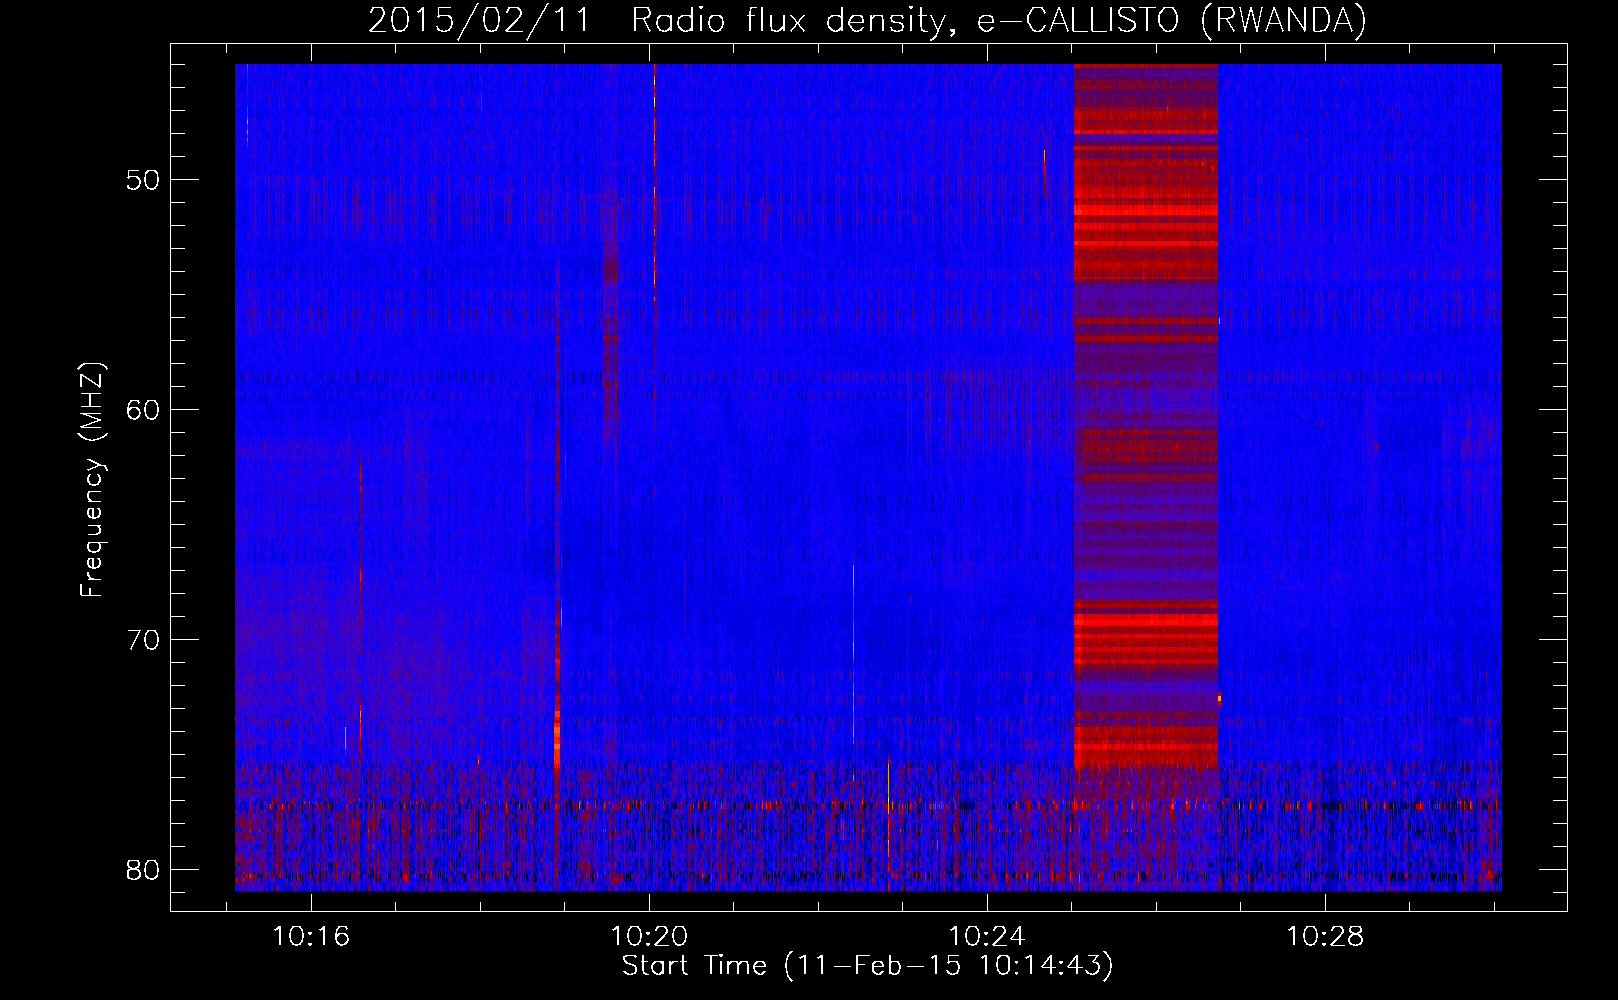Click the 80 MHz frequency tick label
This screenshot has height=1000, width=1618.
point(144,870)
